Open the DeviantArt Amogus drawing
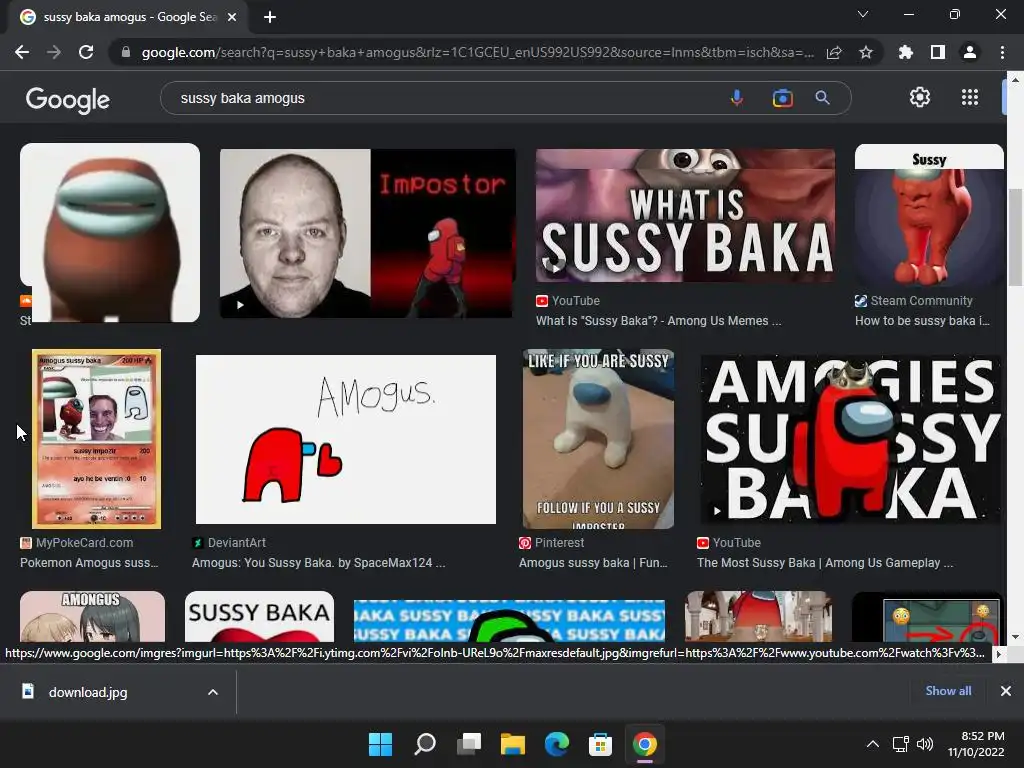 coord(345,440)
